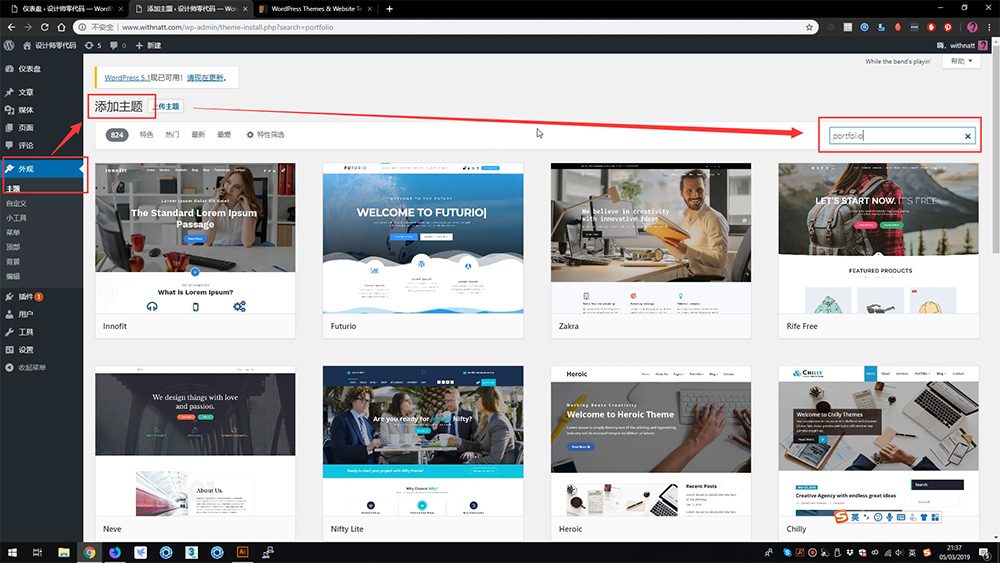Select the 特色 featured filter tab
This screenshot has height=563, width=1000.
point(146,135)
